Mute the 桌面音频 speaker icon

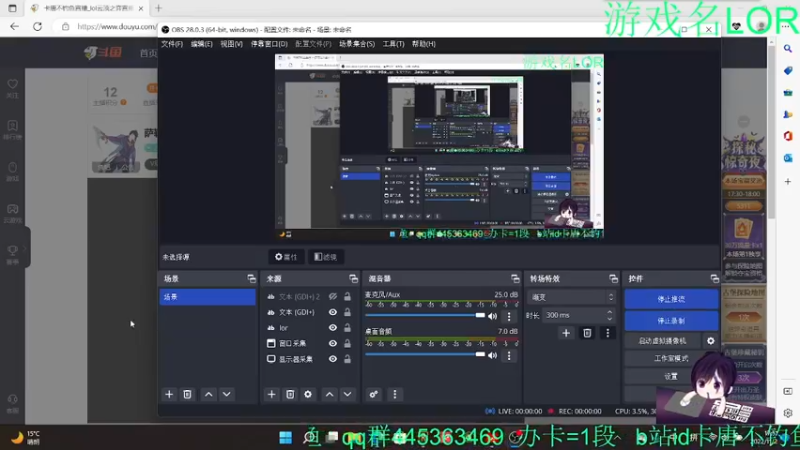[492, 355]
